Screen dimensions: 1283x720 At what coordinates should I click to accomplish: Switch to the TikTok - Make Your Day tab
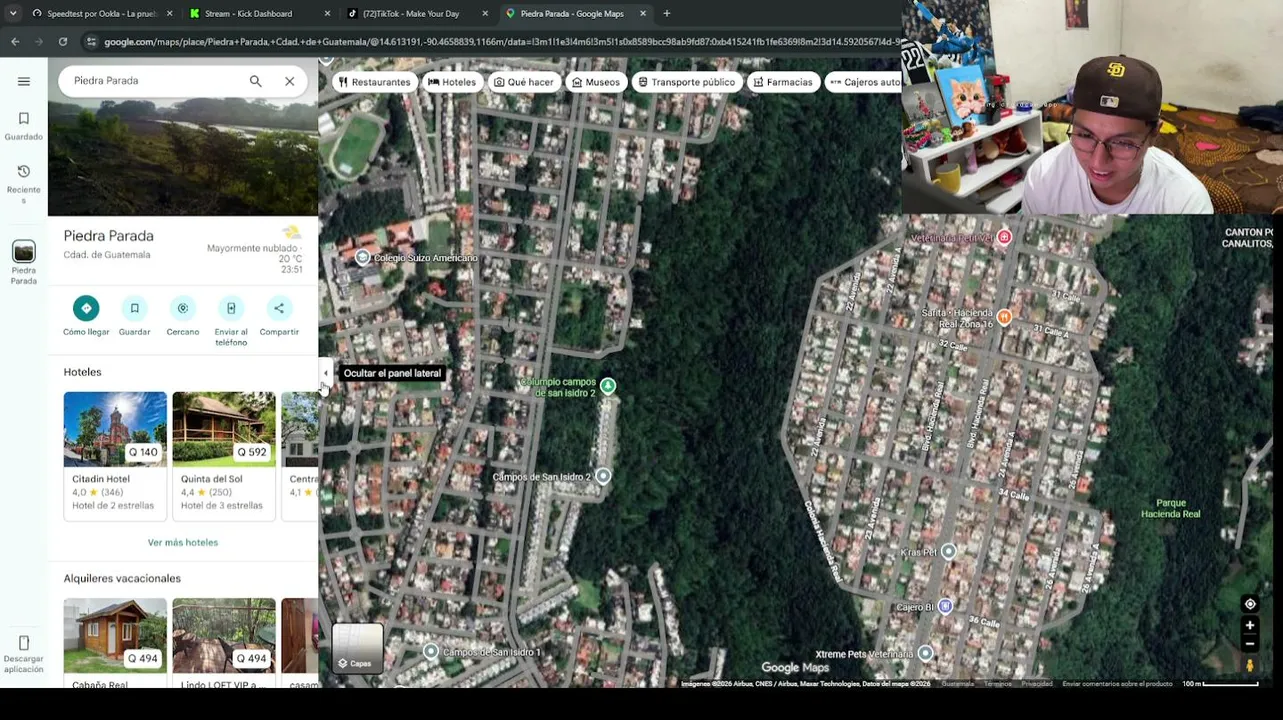click(416, 14)
